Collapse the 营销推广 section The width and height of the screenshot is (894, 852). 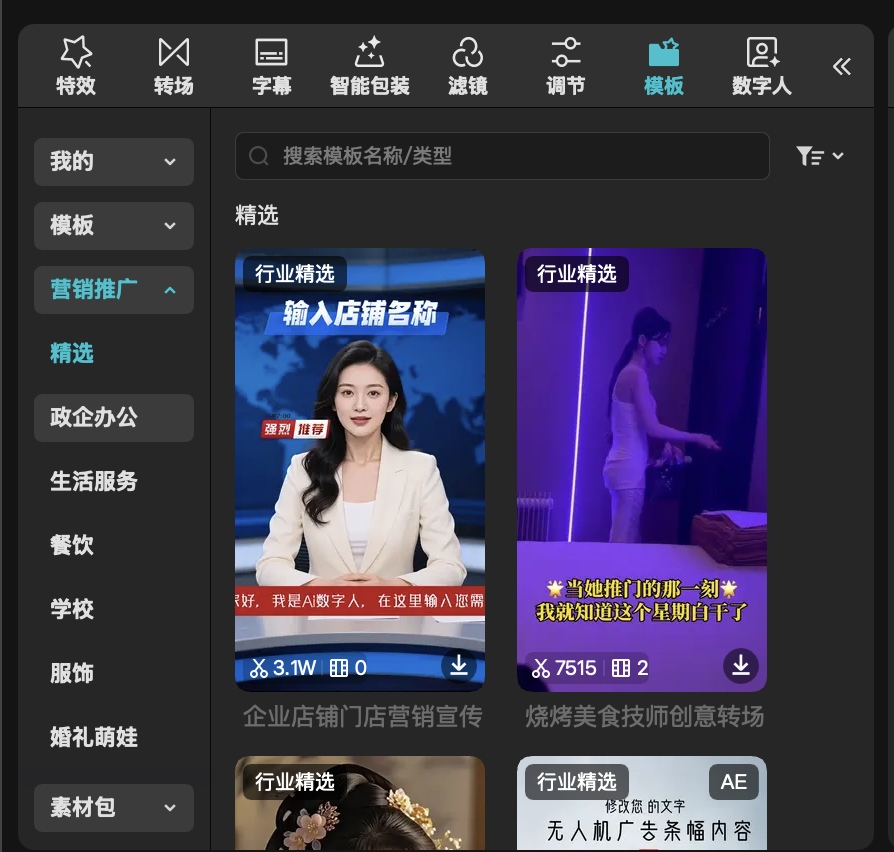(114, 290)
